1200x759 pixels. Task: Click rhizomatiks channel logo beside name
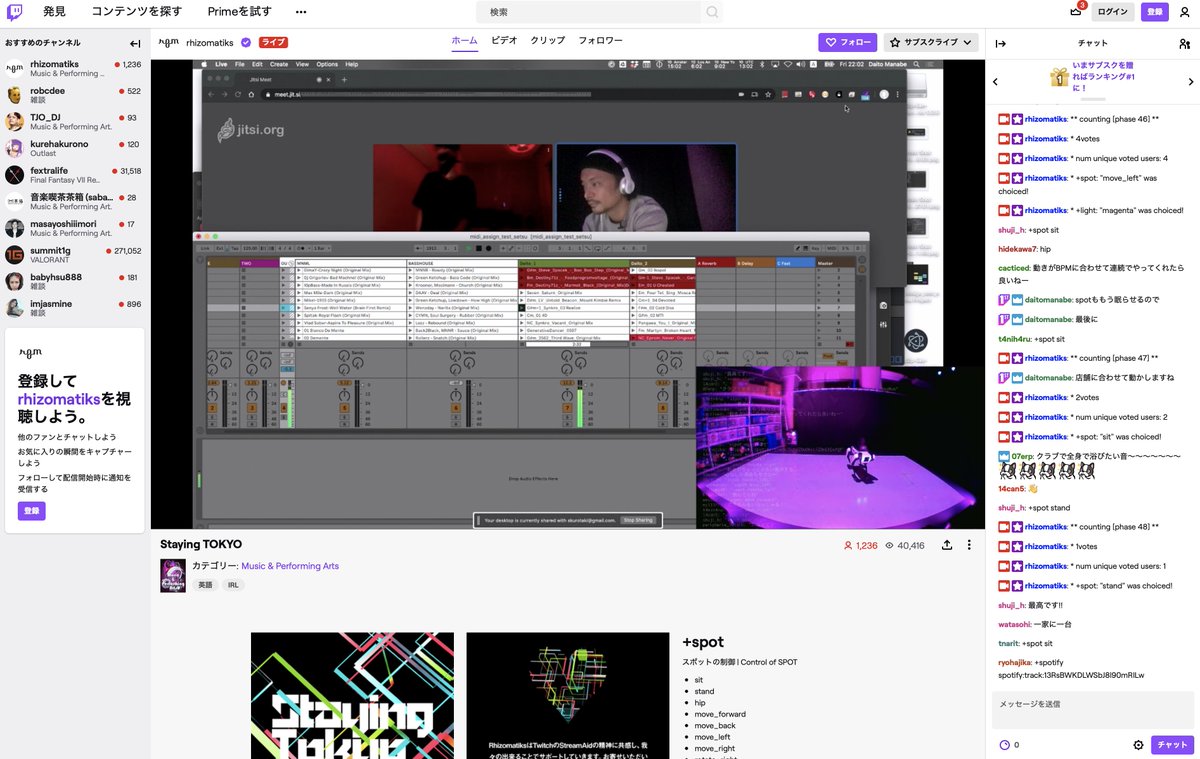(170, 43)
